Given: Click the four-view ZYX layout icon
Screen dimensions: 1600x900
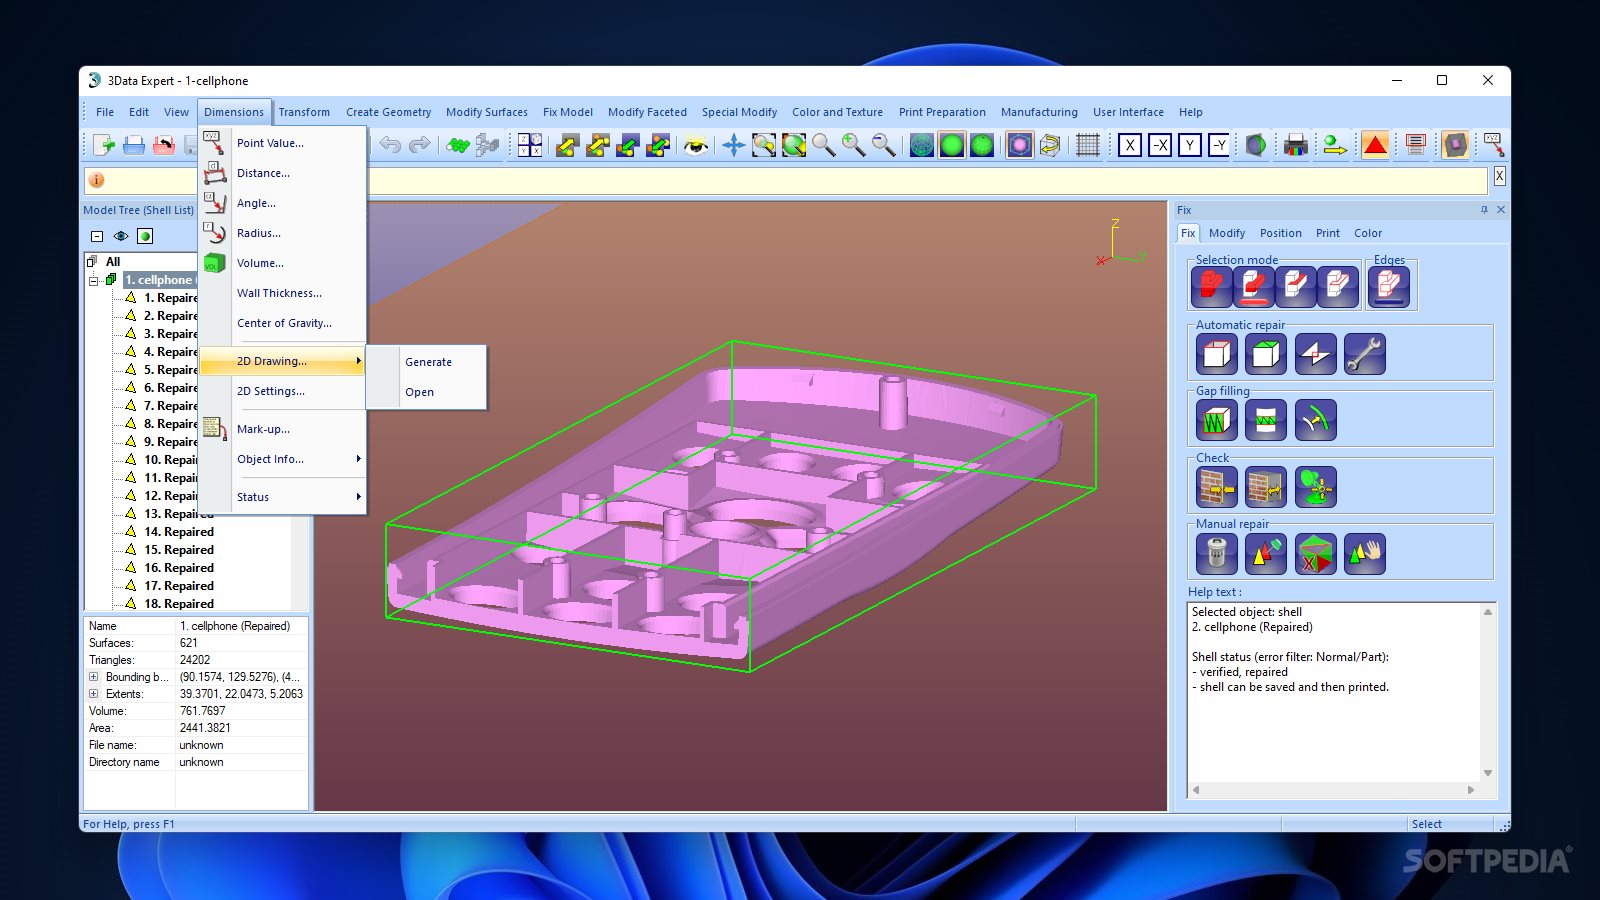Looking at the screenshot, I should [530, 145].
